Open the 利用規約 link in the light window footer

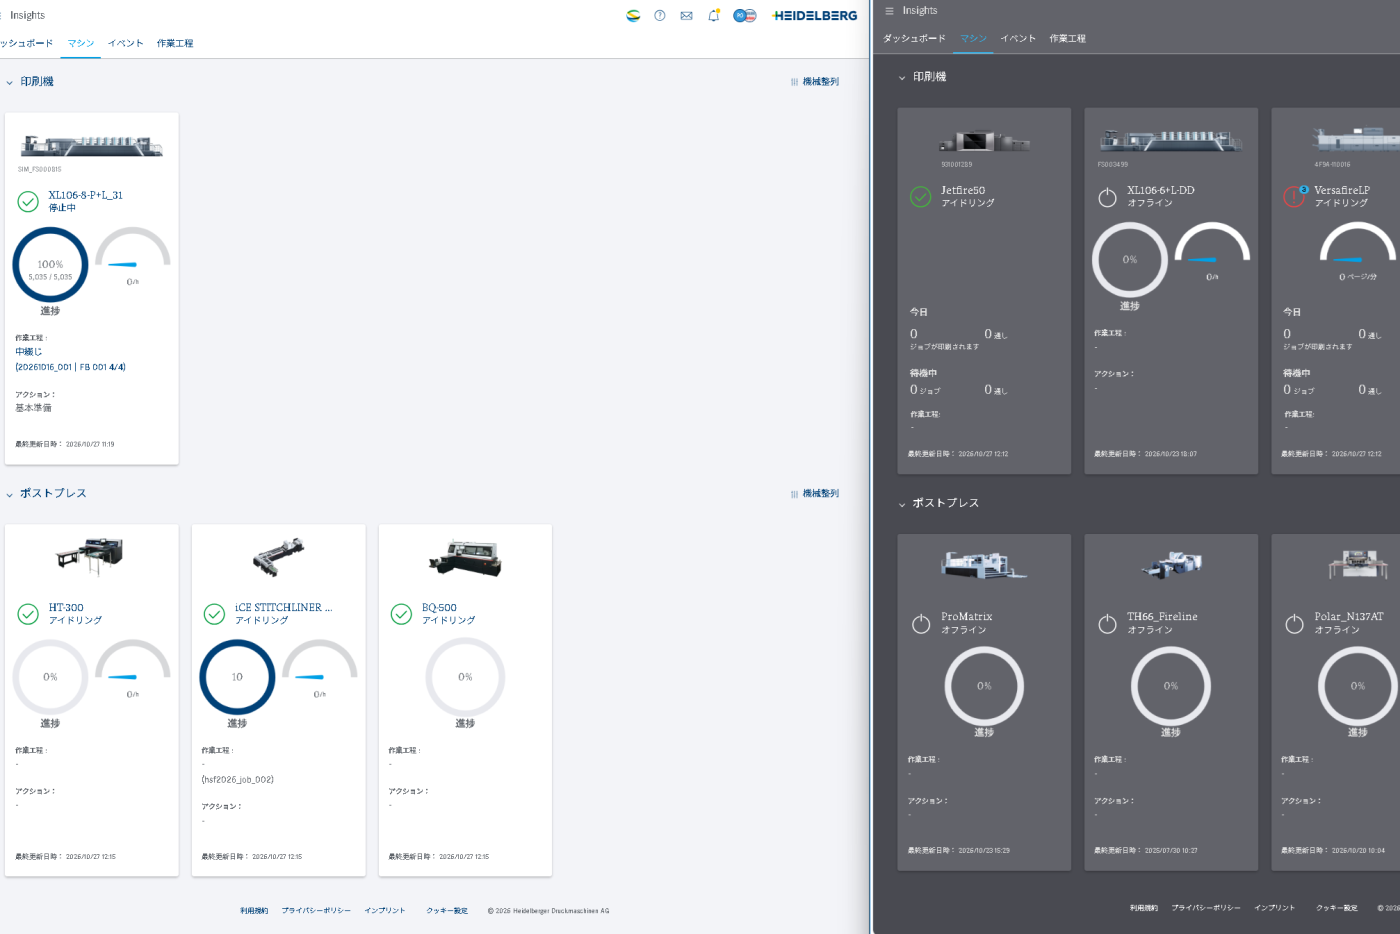click(x=254, y=911)
